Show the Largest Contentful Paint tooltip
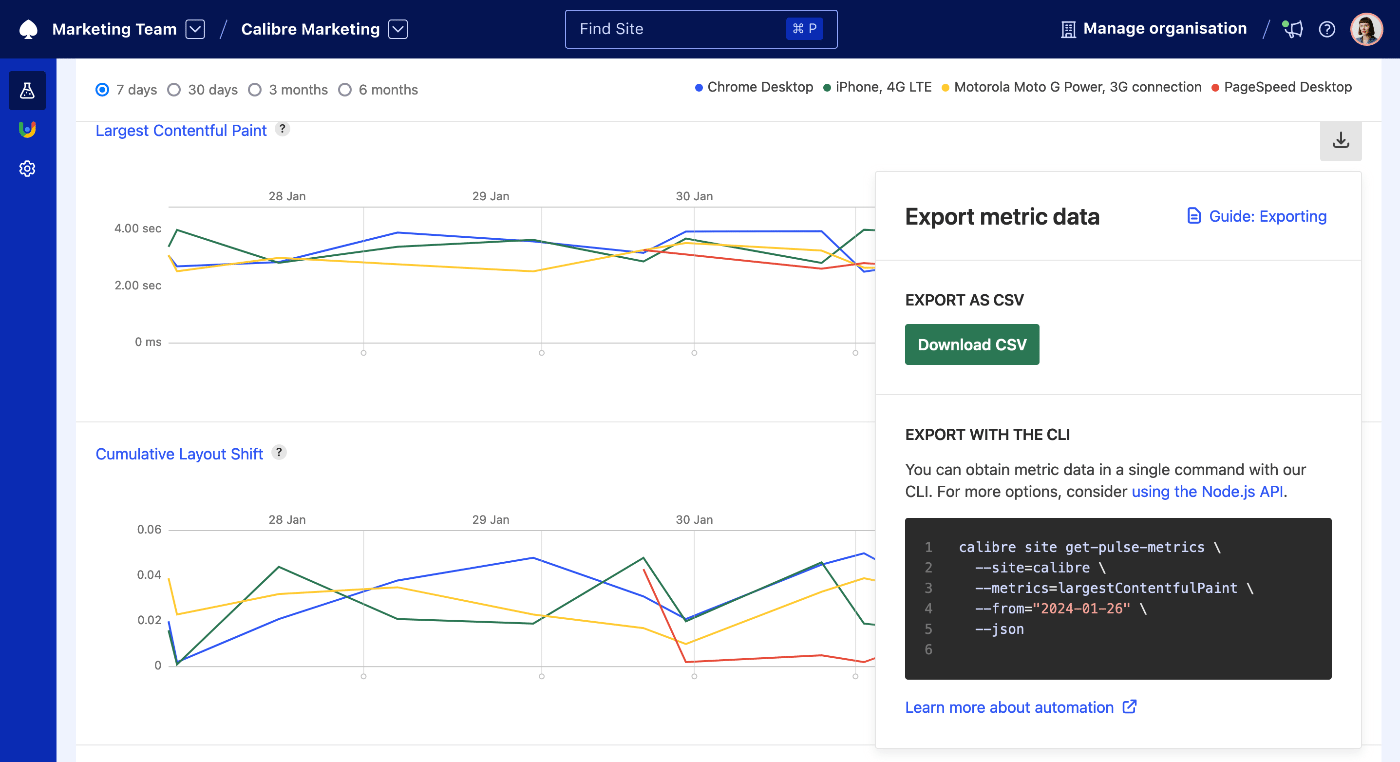Viewport: 1400px width, 762px height. (282, 128)
